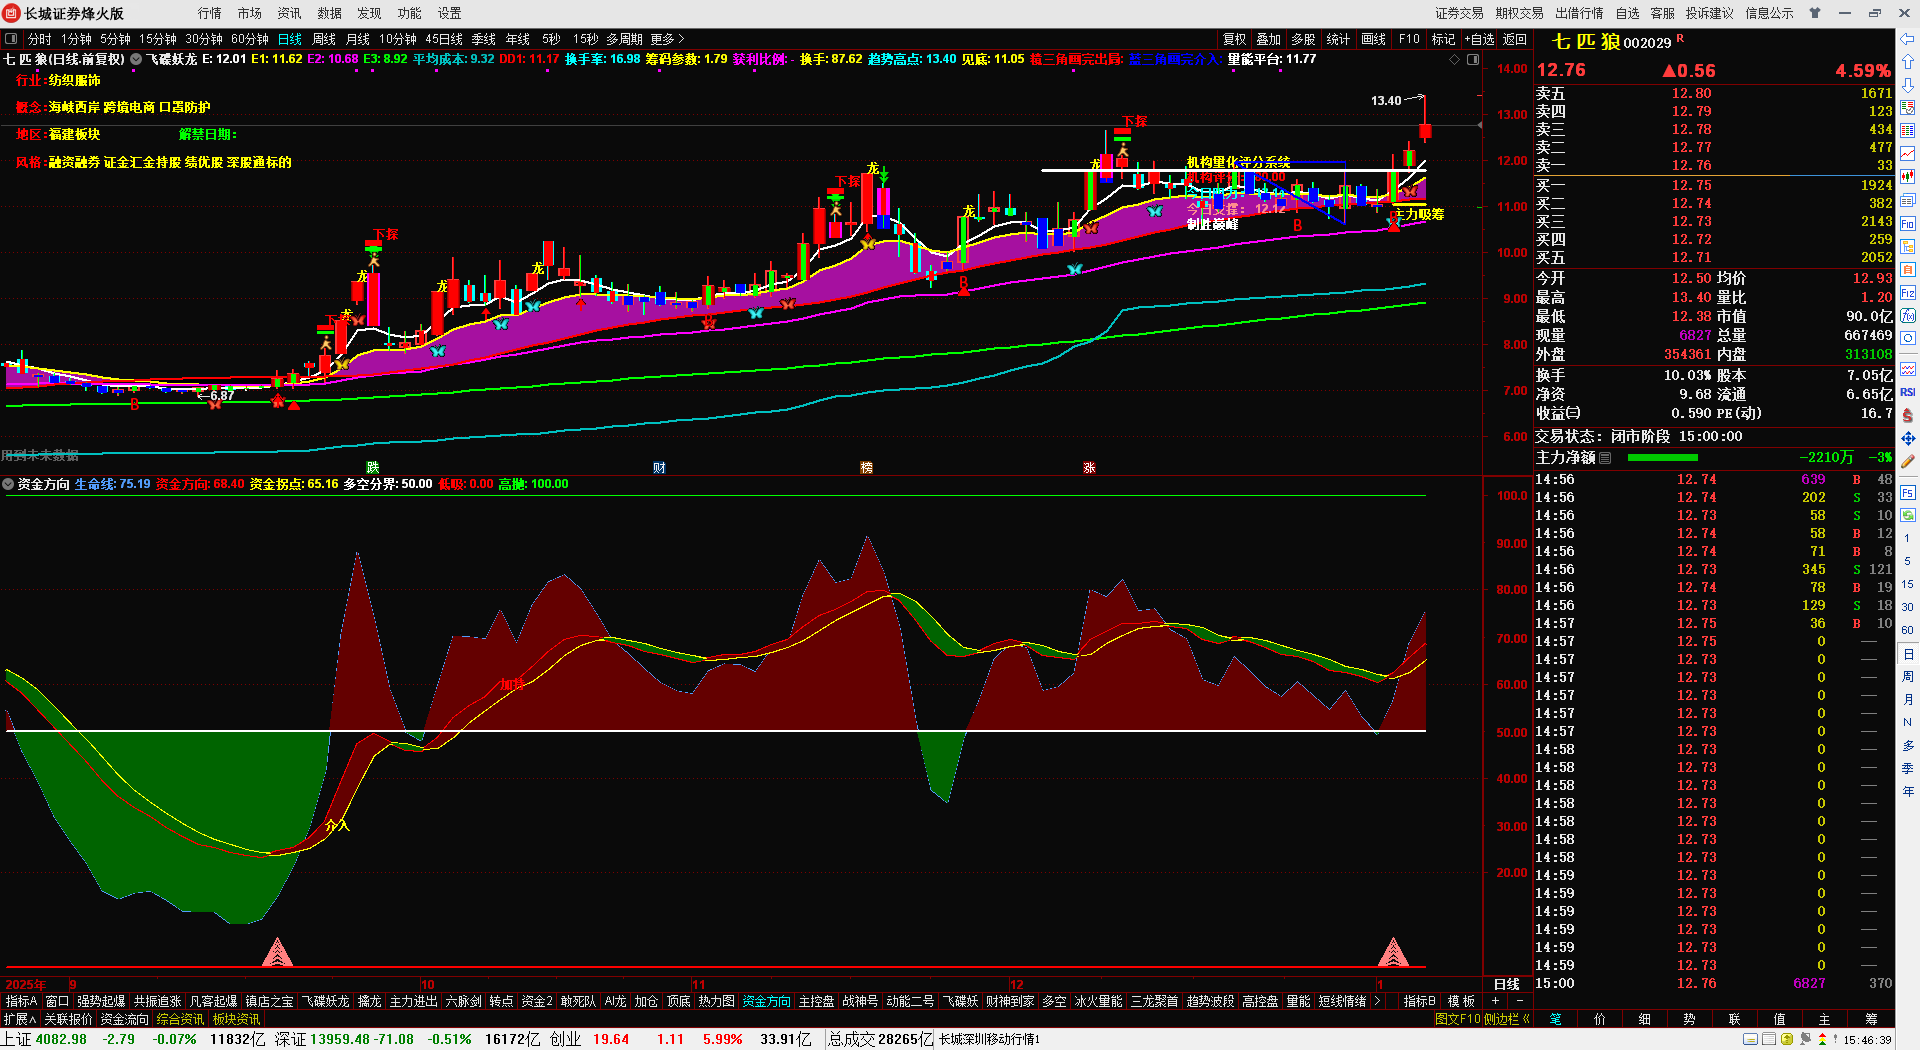Screen dimensions: 1920x1050
Task: Click the Fiz icon in the right sidebar
Action: pos(1908,293)
